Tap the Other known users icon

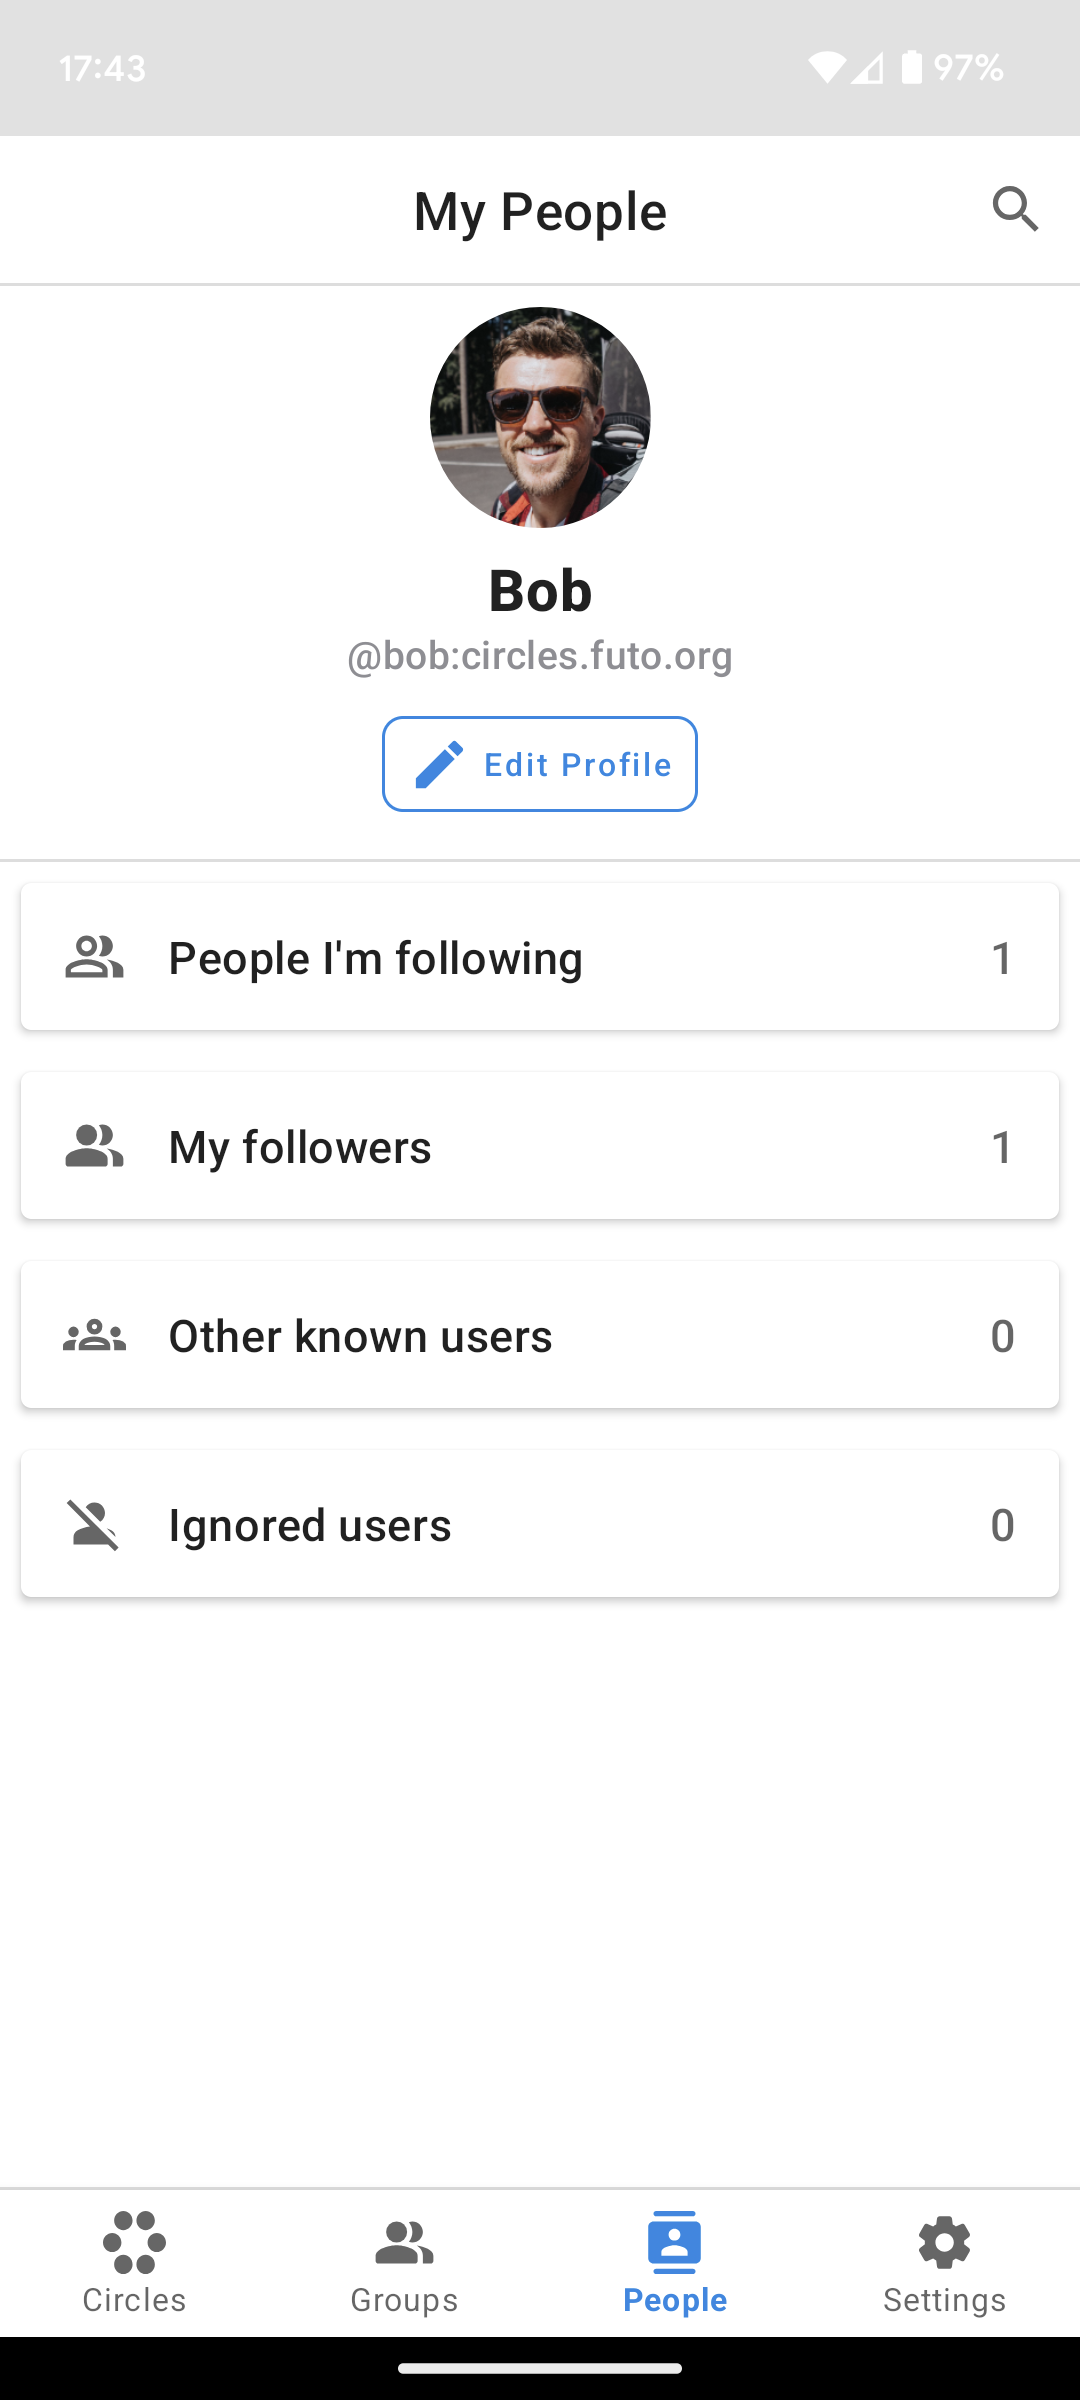tap(94, 1335)
